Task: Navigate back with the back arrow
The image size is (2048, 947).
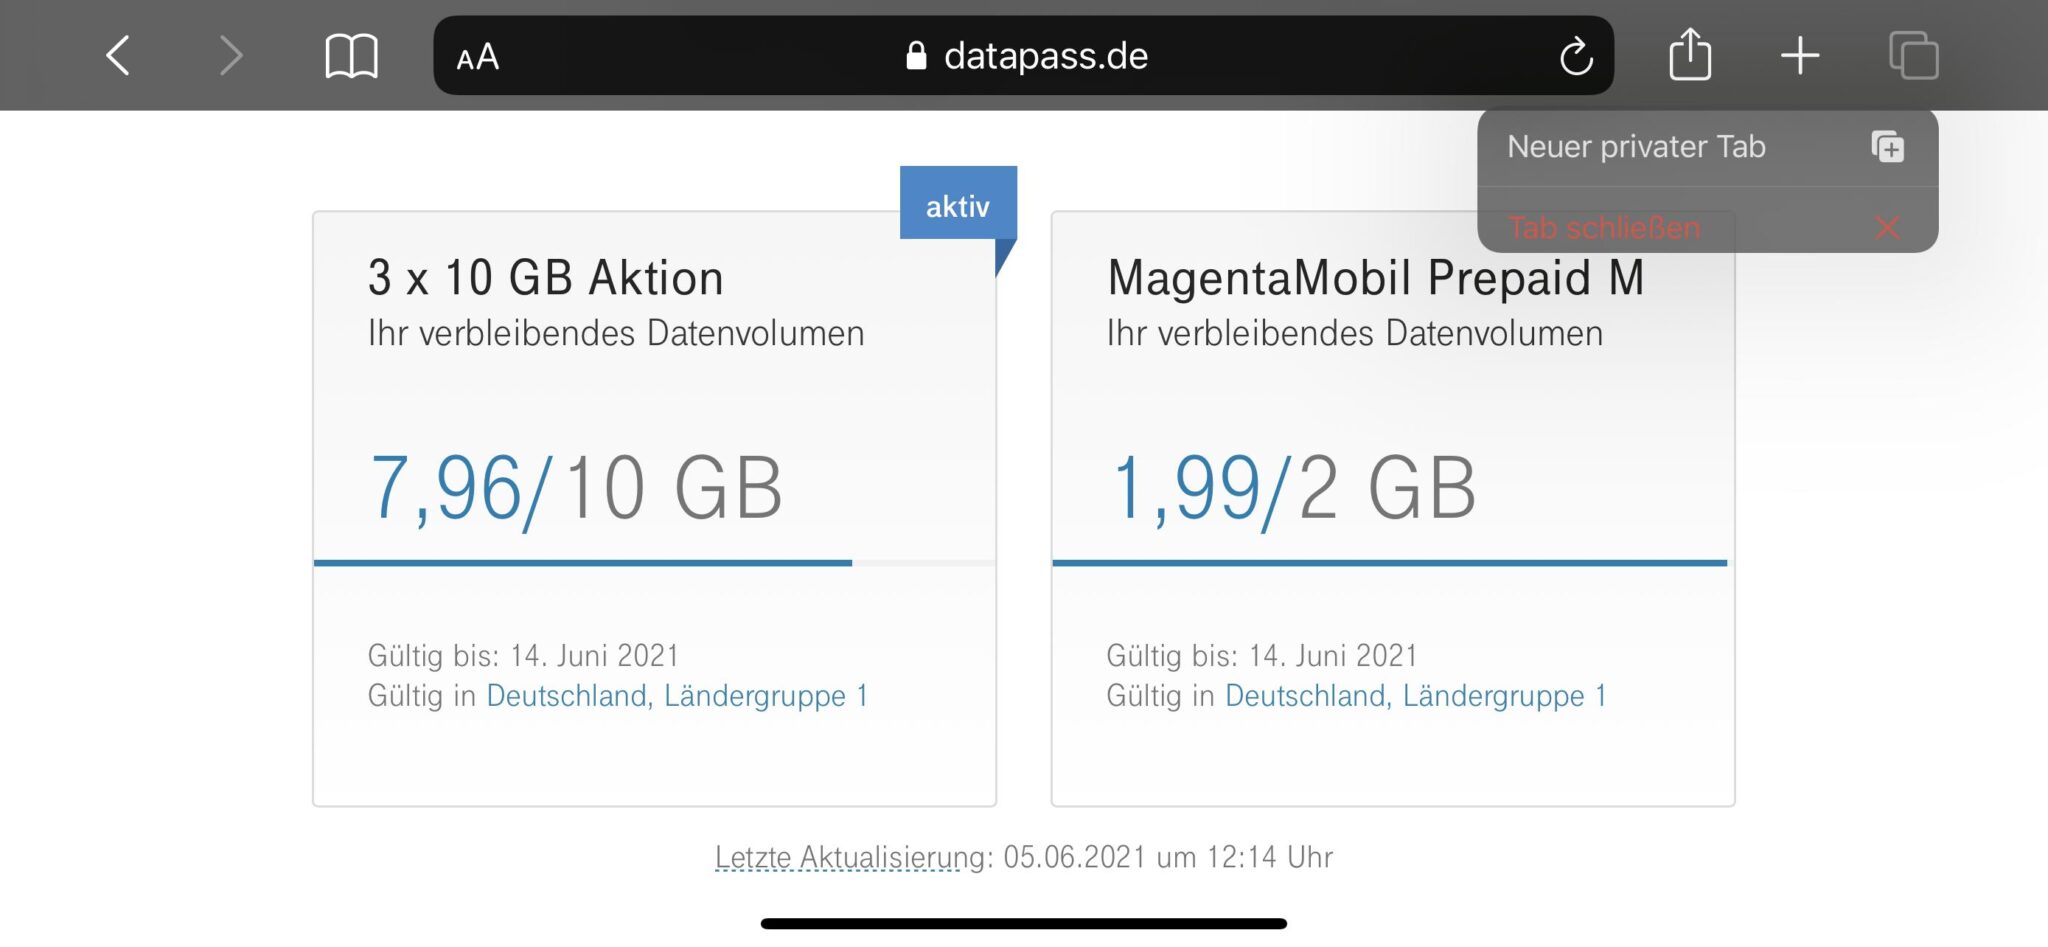Action: (x=117, y=56)
